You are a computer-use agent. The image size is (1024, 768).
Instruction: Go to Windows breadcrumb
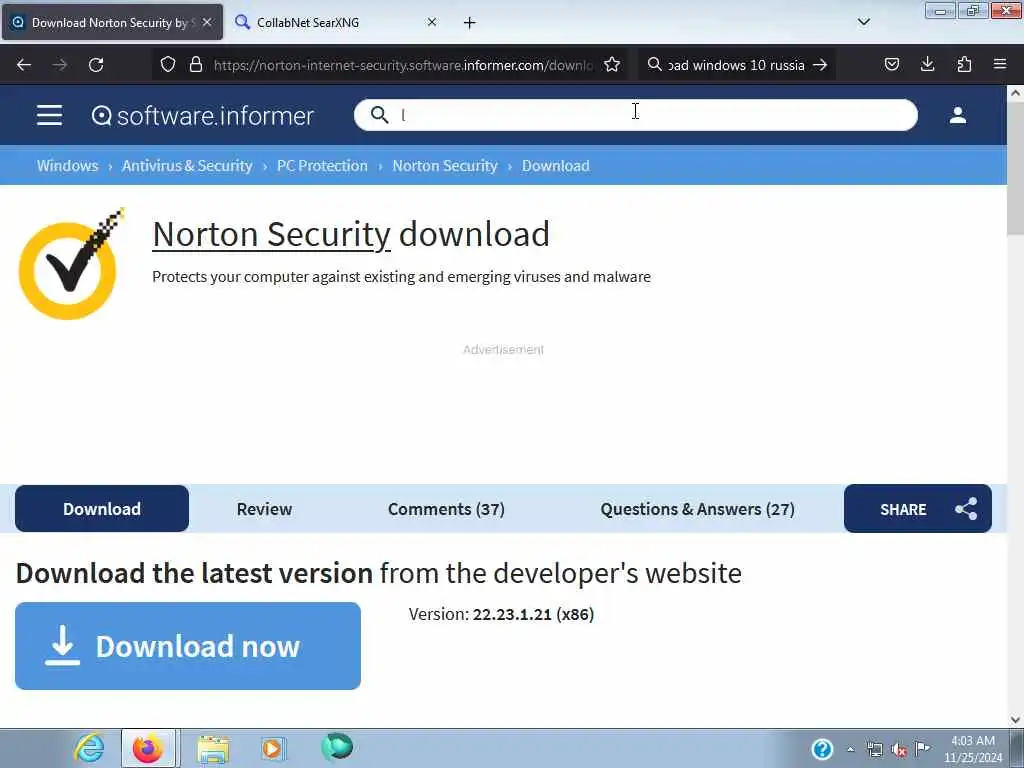[67, 166]
